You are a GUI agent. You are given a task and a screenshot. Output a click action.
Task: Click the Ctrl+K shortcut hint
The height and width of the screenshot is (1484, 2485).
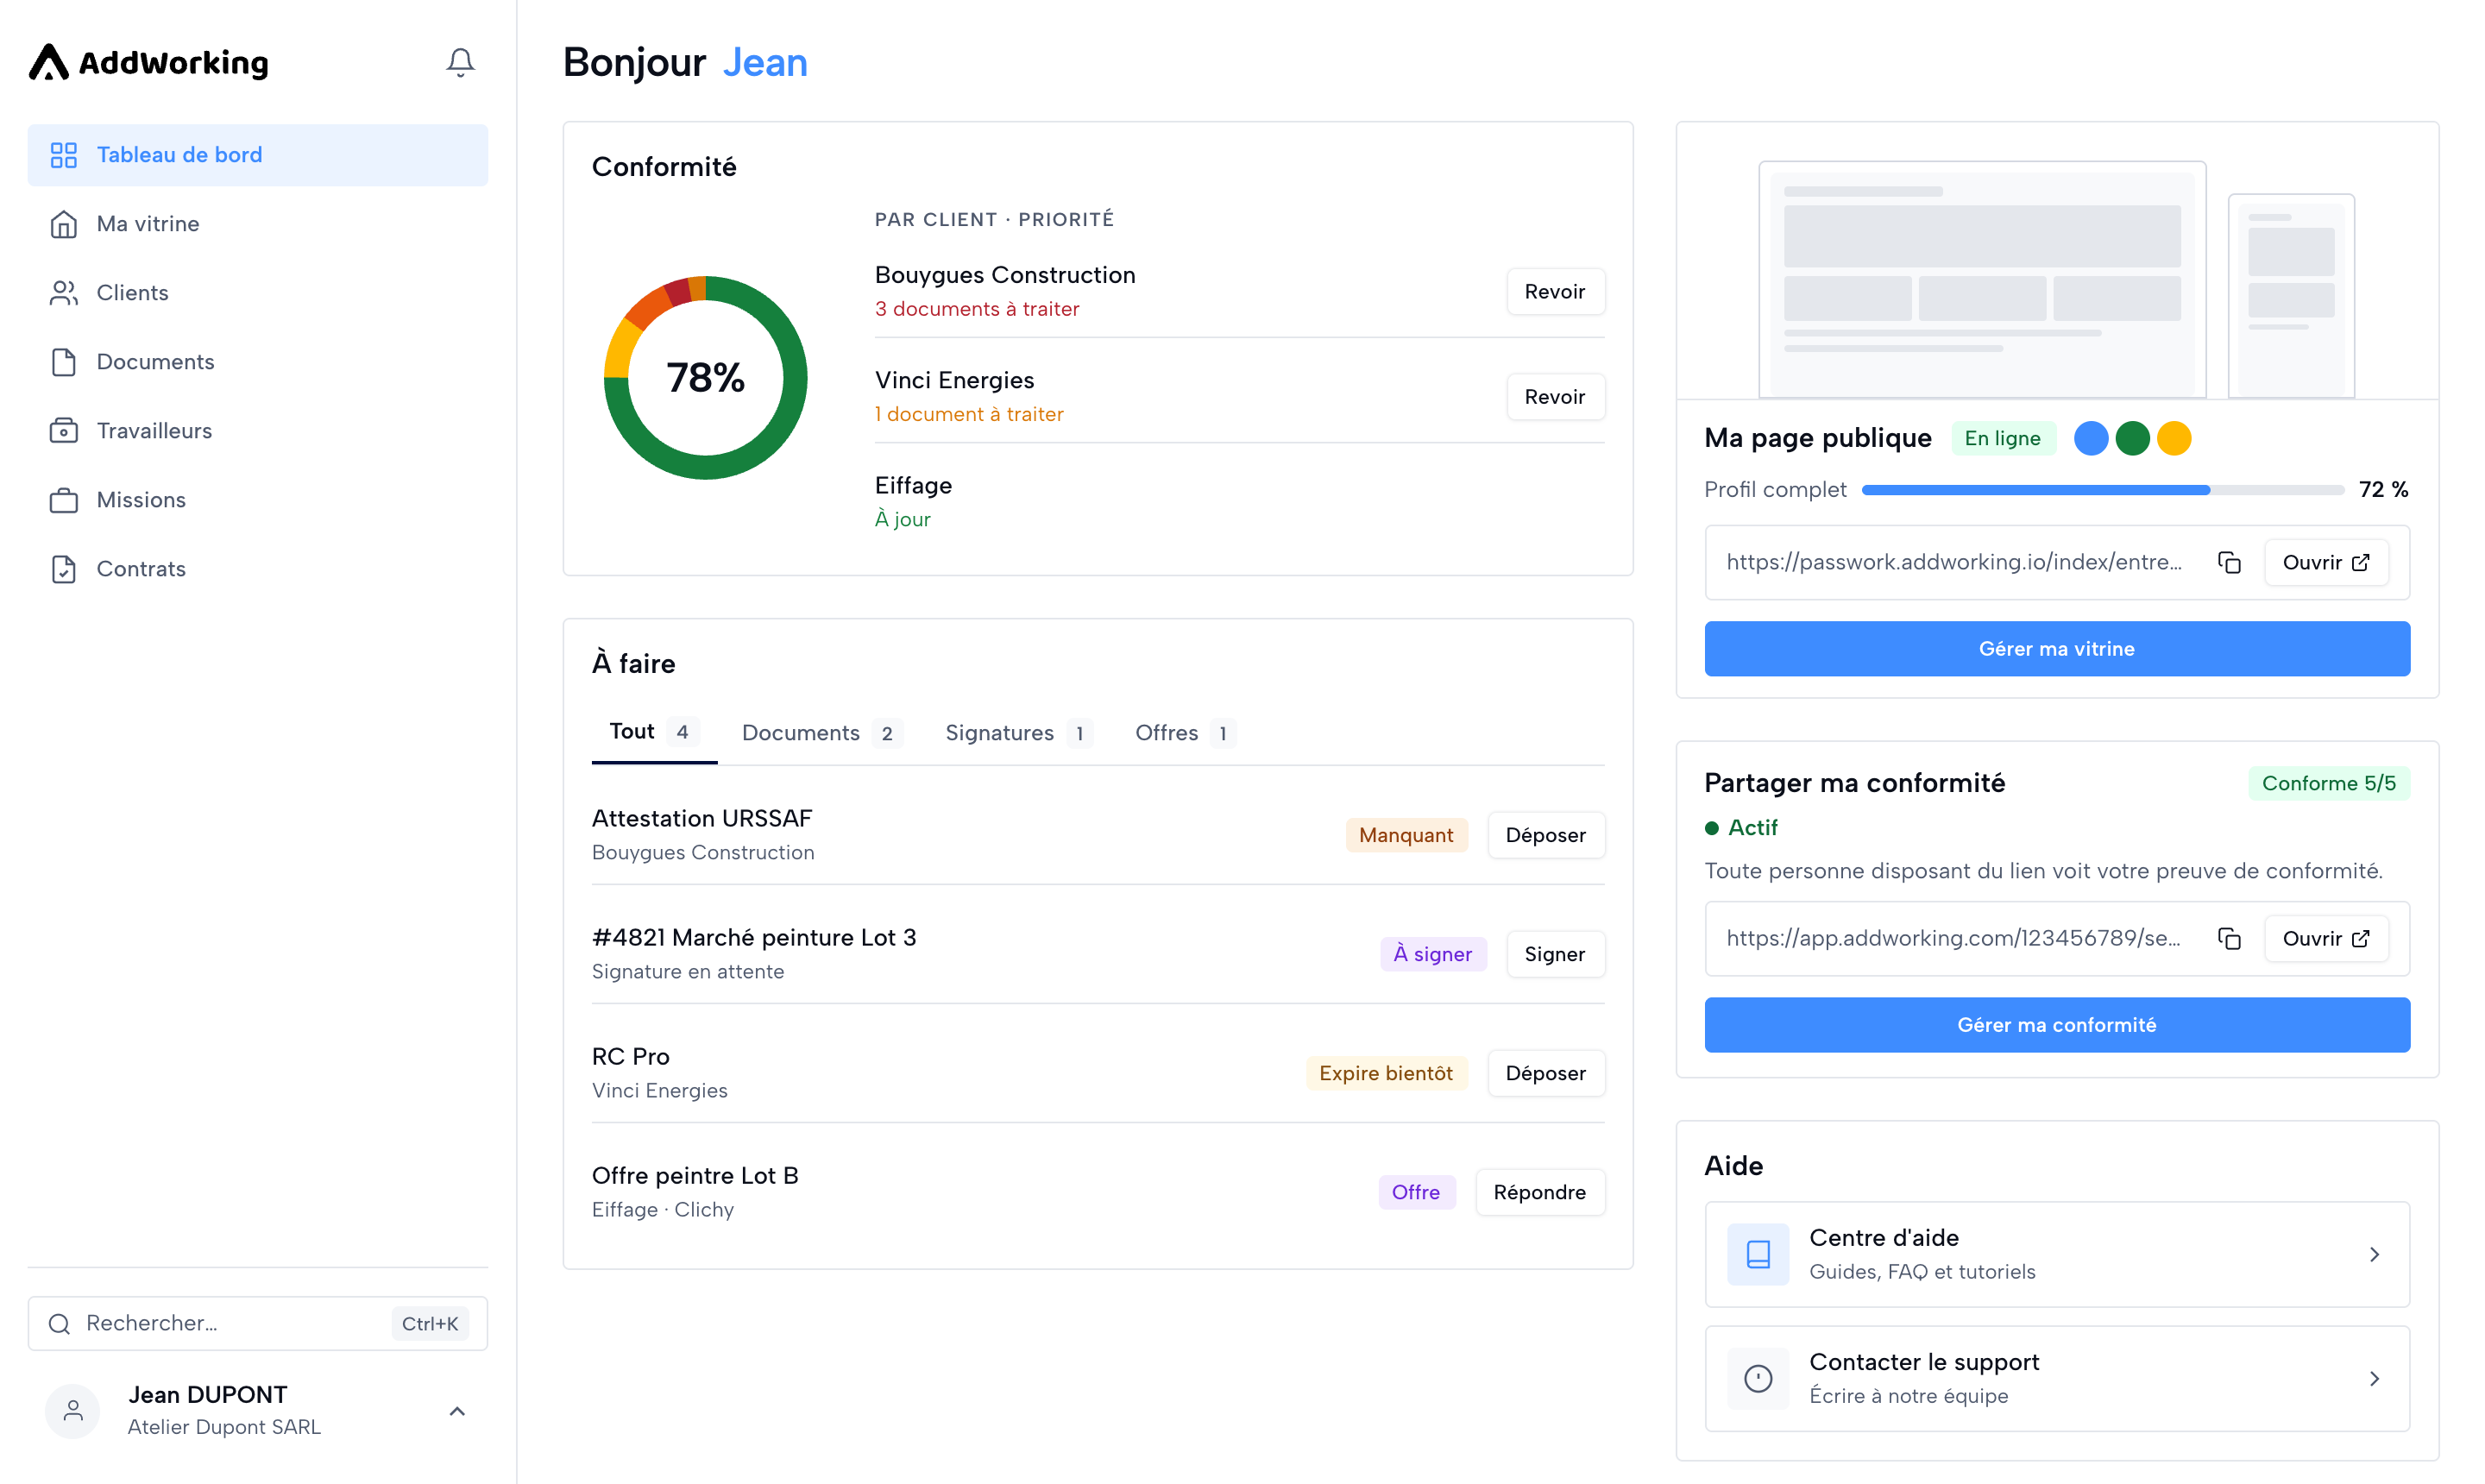(x=430, y=1323)
